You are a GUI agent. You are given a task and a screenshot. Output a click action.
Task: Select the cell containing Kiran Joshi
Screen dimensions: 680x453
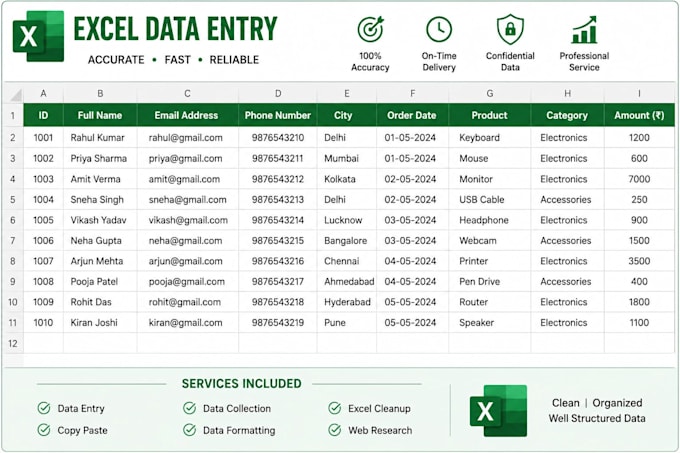tap(100, 323)
